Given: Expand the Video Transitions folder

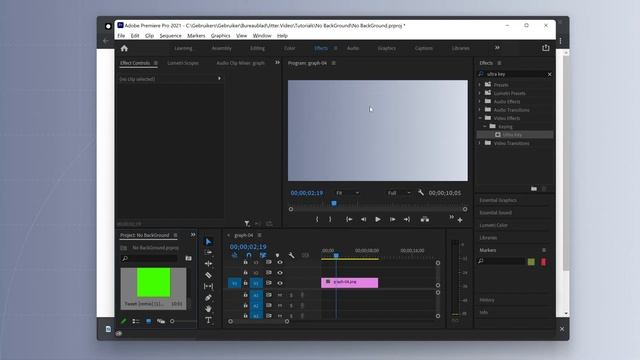Looking at the screenshot, I should (480, 143).
